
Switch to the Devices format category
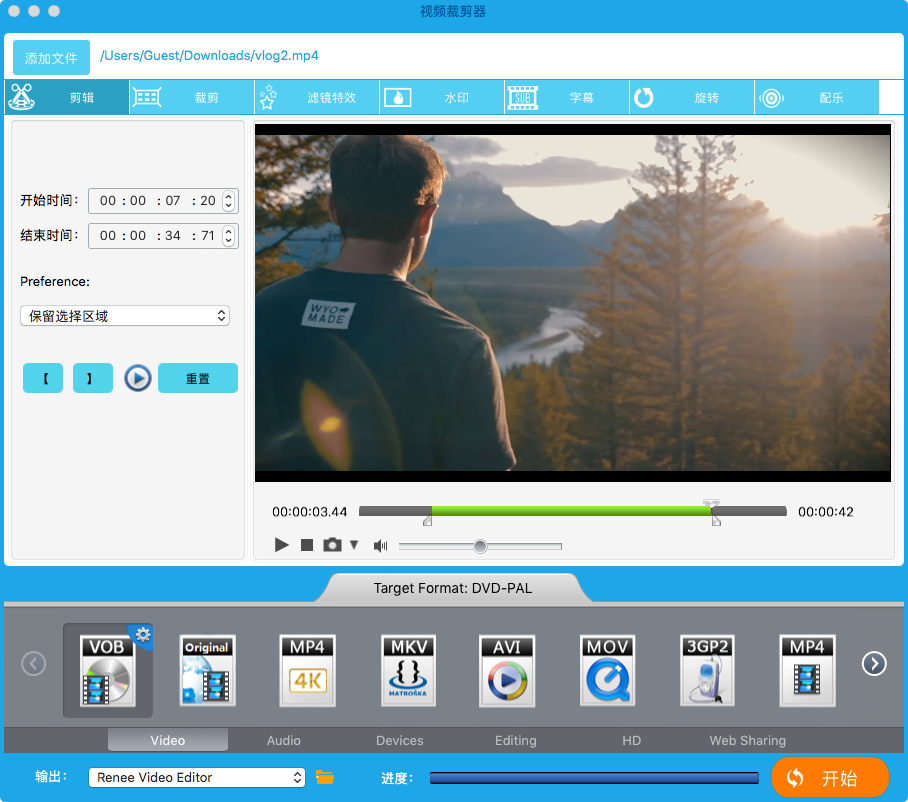pyautogui.click(x=400, y=740)
